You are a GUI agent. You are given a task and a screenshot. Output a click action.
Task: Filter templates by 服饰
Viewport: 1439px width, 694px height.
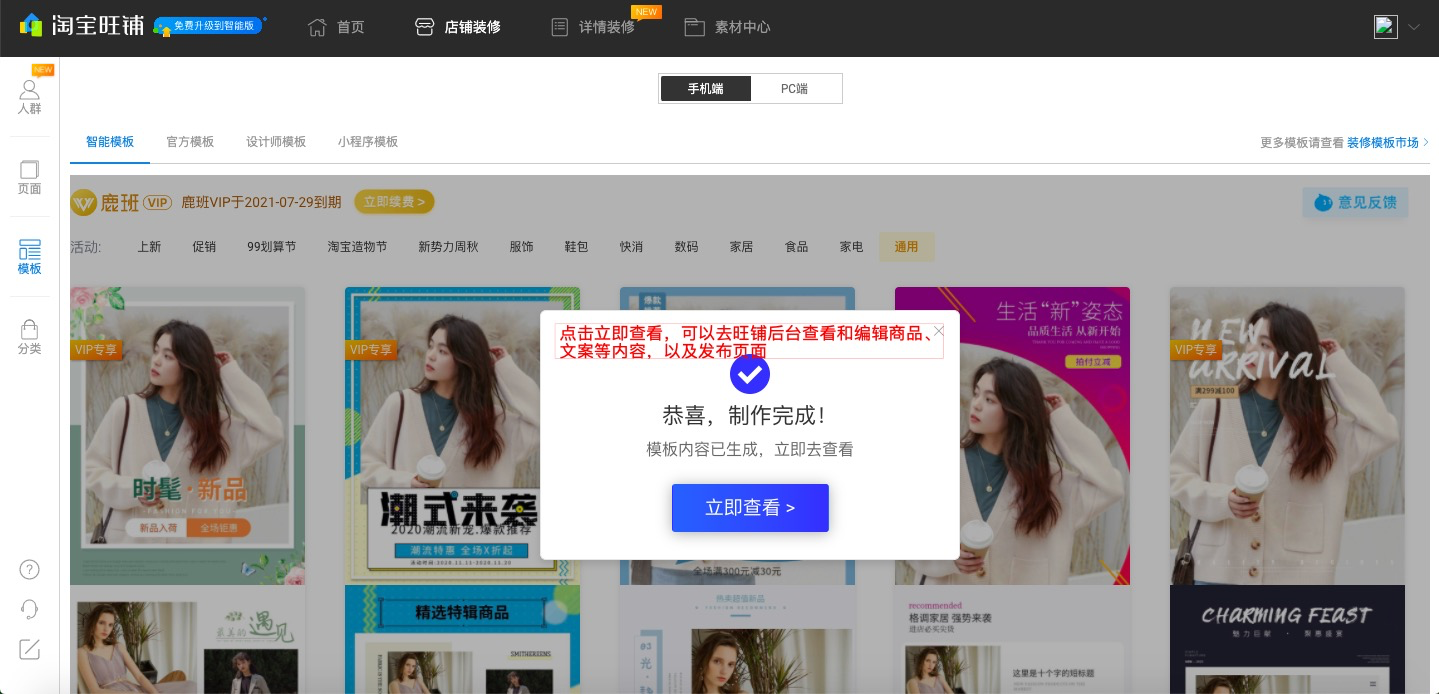point(521,246)
